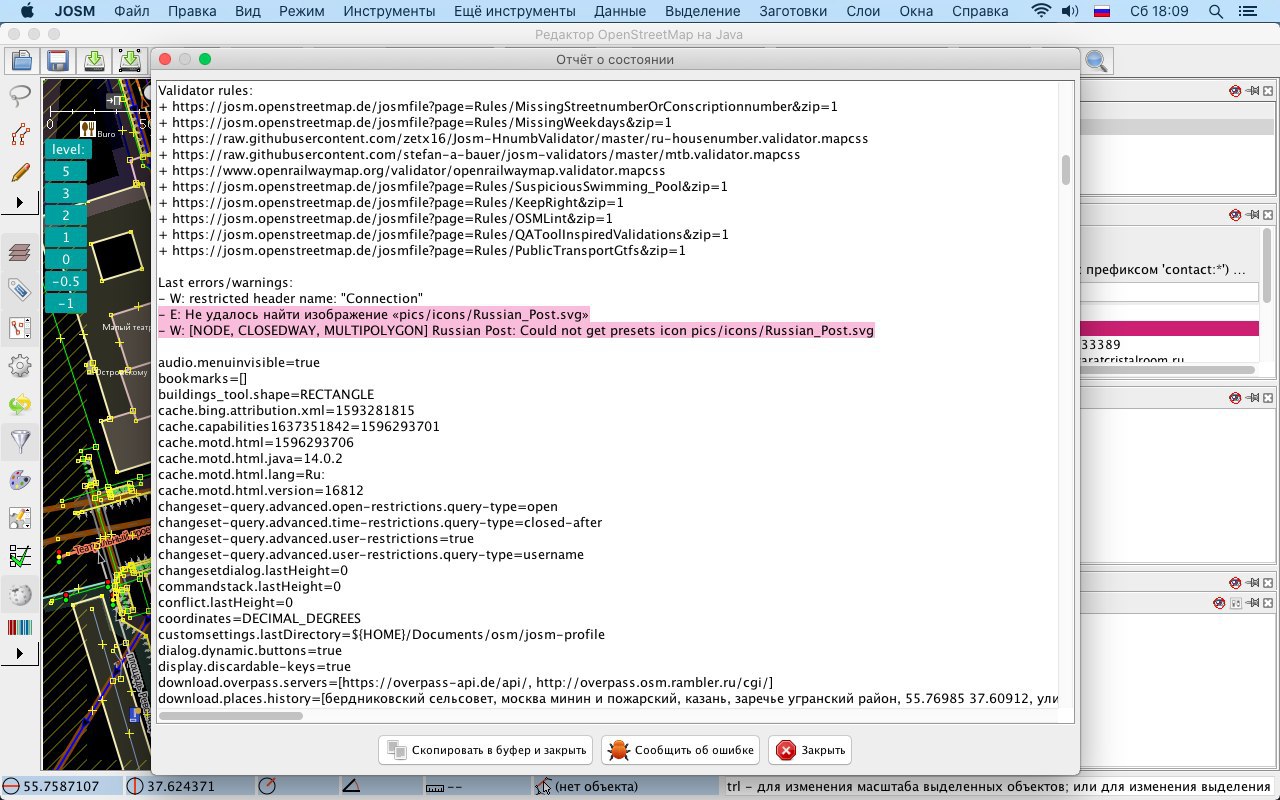Open the Слои menu
The width and height of the screenshot is (1280, 800).
pos(862,11)
